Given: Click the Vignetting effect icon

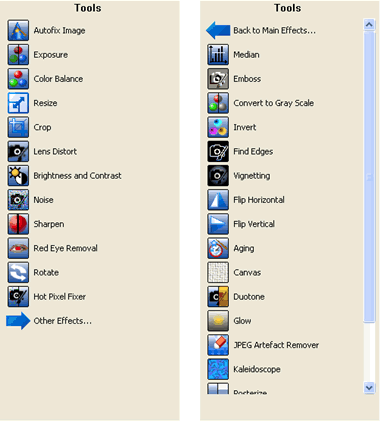Looking at the screenshot, I should [x=218, y=176].
